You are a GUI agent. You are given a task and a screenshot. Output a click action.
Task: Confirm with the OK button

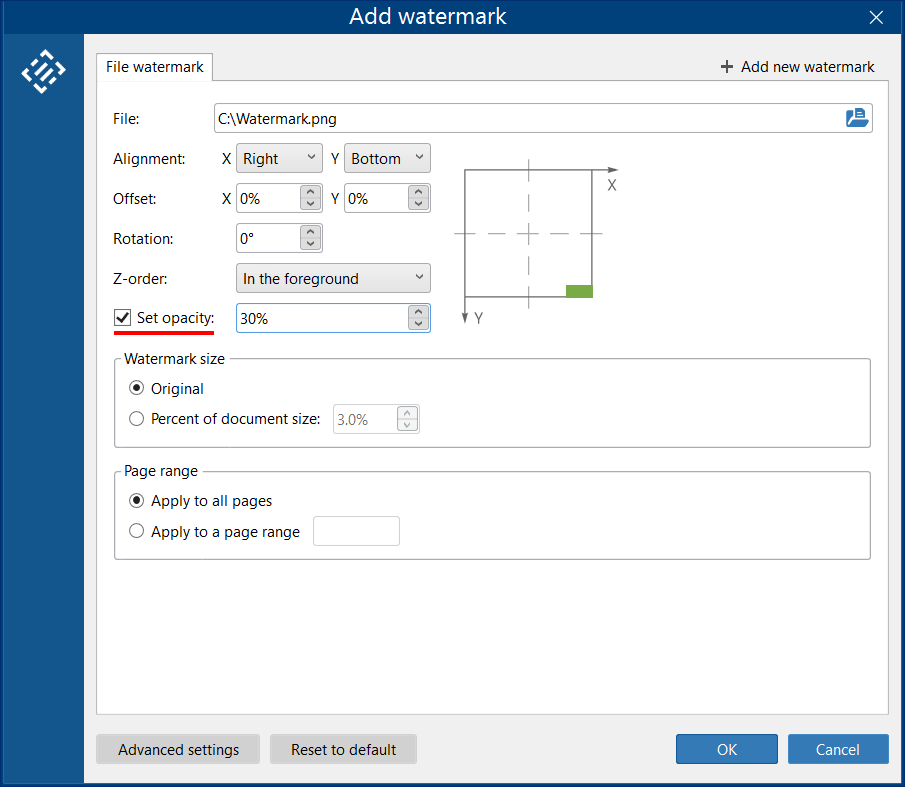[x=727, y=749]
